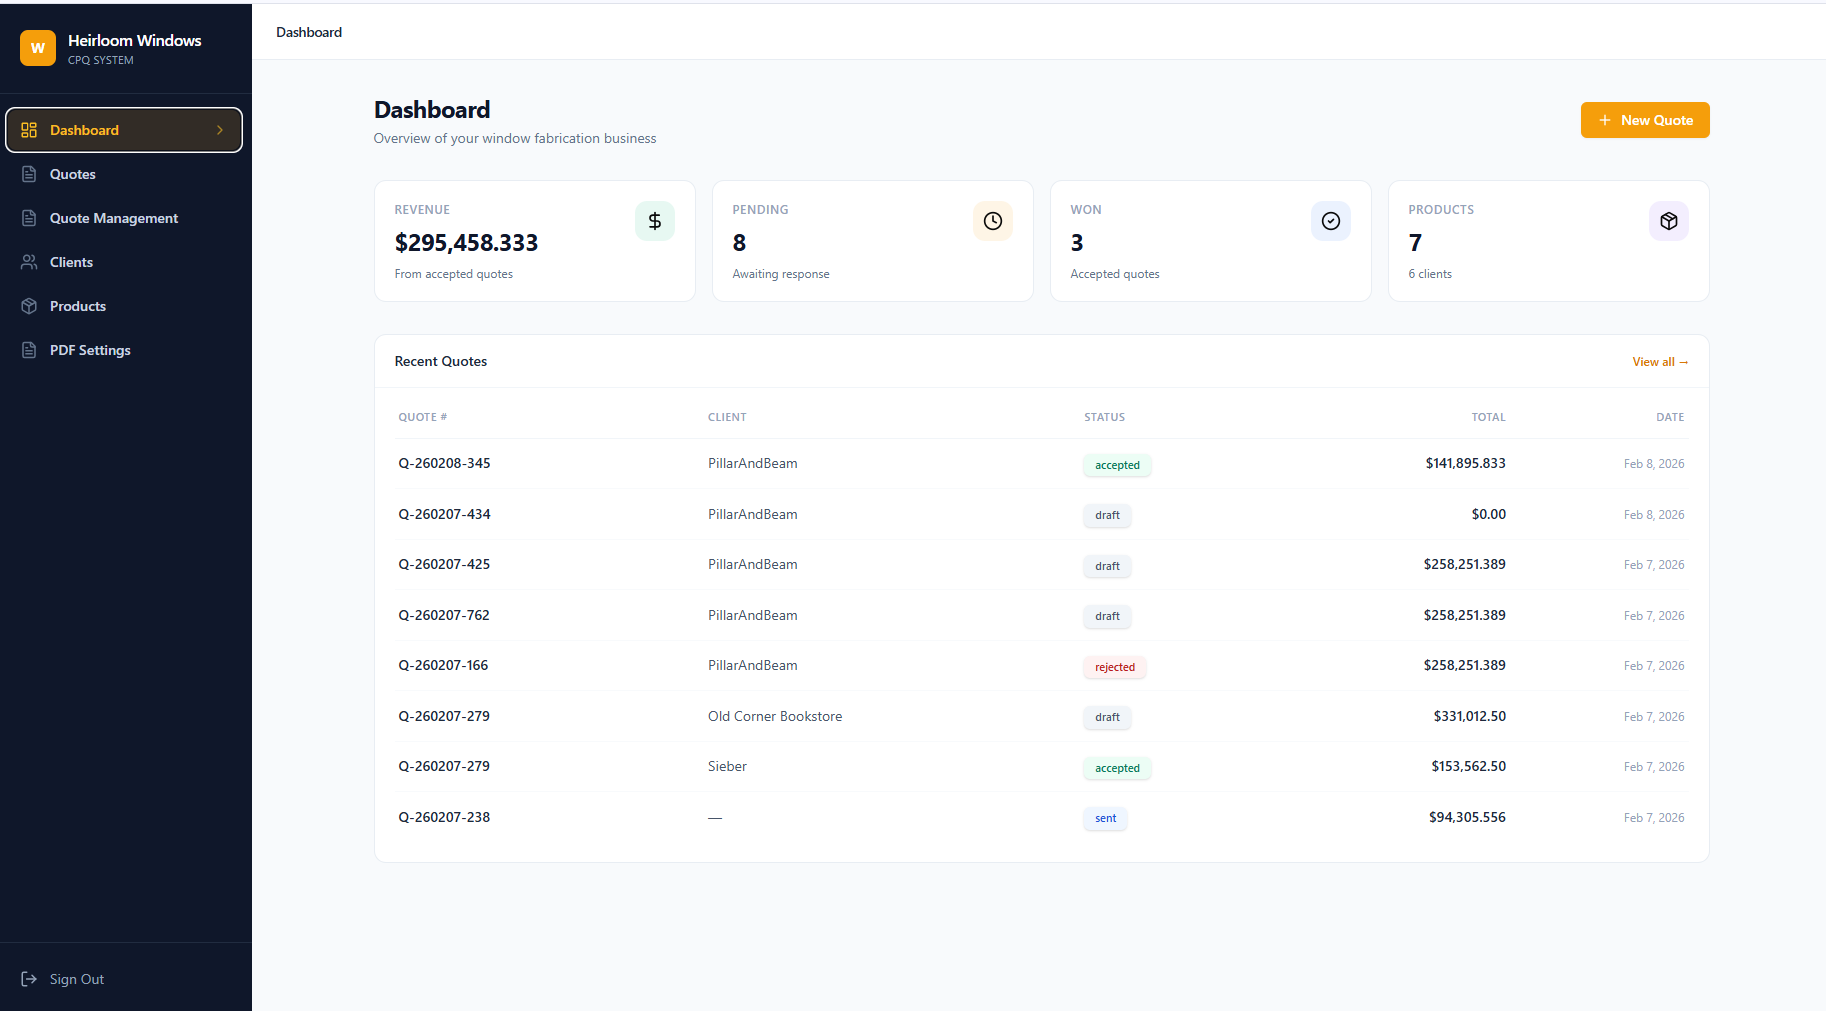Click PillarAndBeam in the Q-260207-166 row
The height and width of the screenshot is (1011, 1826).
753,665
